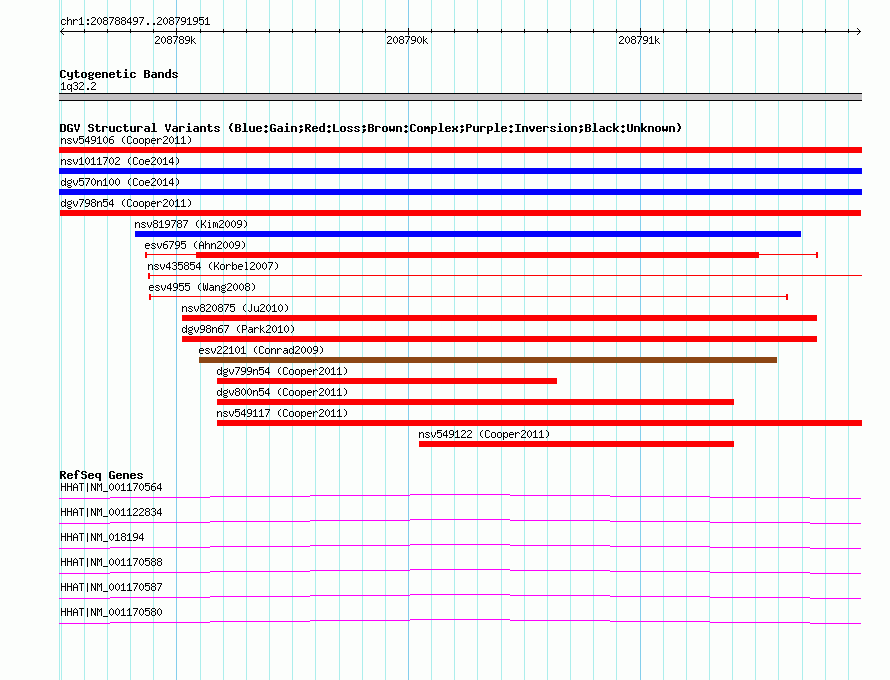The image size is (890, 680).
Task: Select the nsv549122 red bar
Action: [x=576, y=444]
